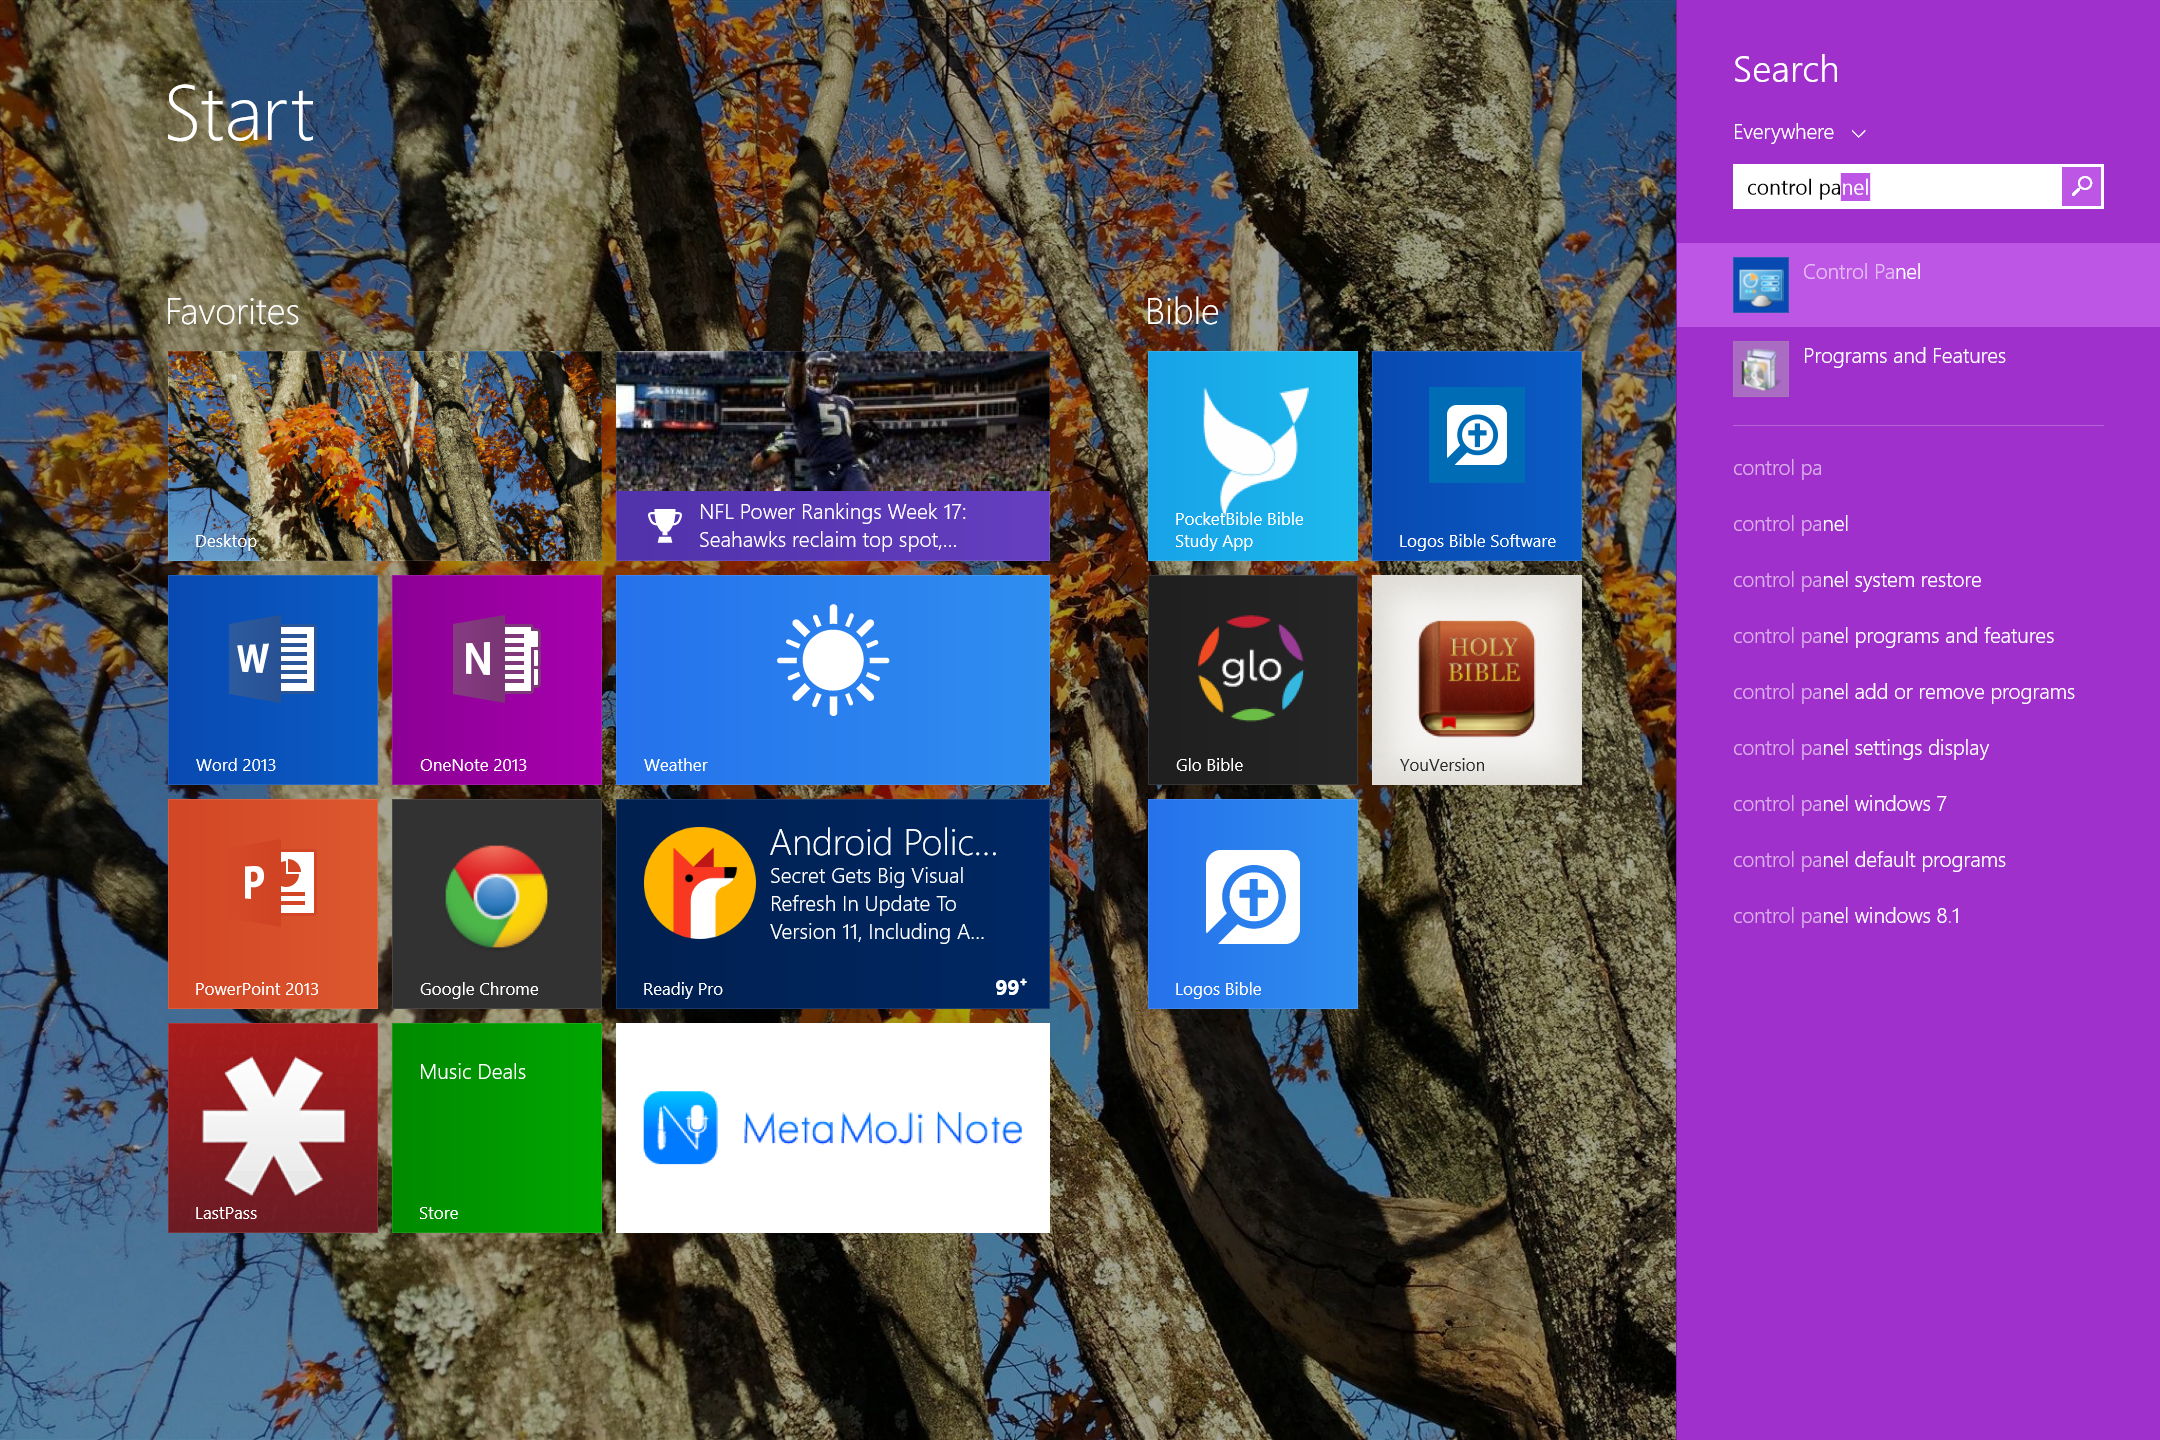This screenshot has height=1440, width=2160.
Task: Select suggestion control panel settings display
Action: tap(1861, 748)
